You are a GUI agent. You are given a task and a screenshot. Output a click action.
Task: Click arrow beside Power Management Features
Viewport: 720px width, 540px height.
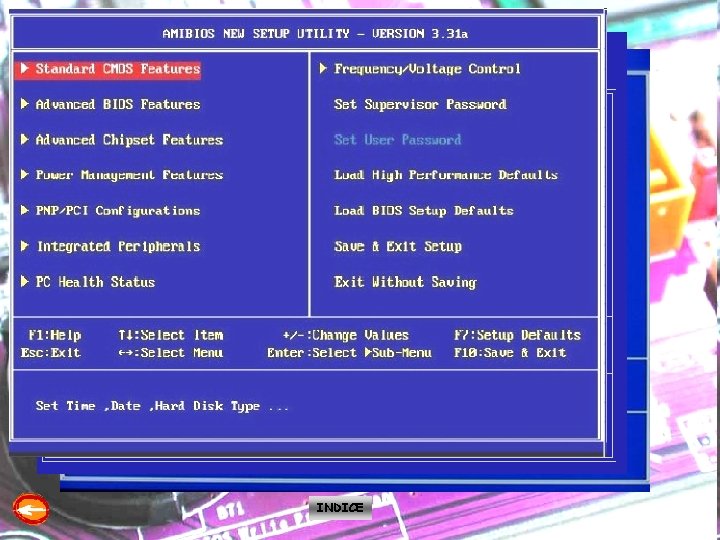click(x=25, y=174)
